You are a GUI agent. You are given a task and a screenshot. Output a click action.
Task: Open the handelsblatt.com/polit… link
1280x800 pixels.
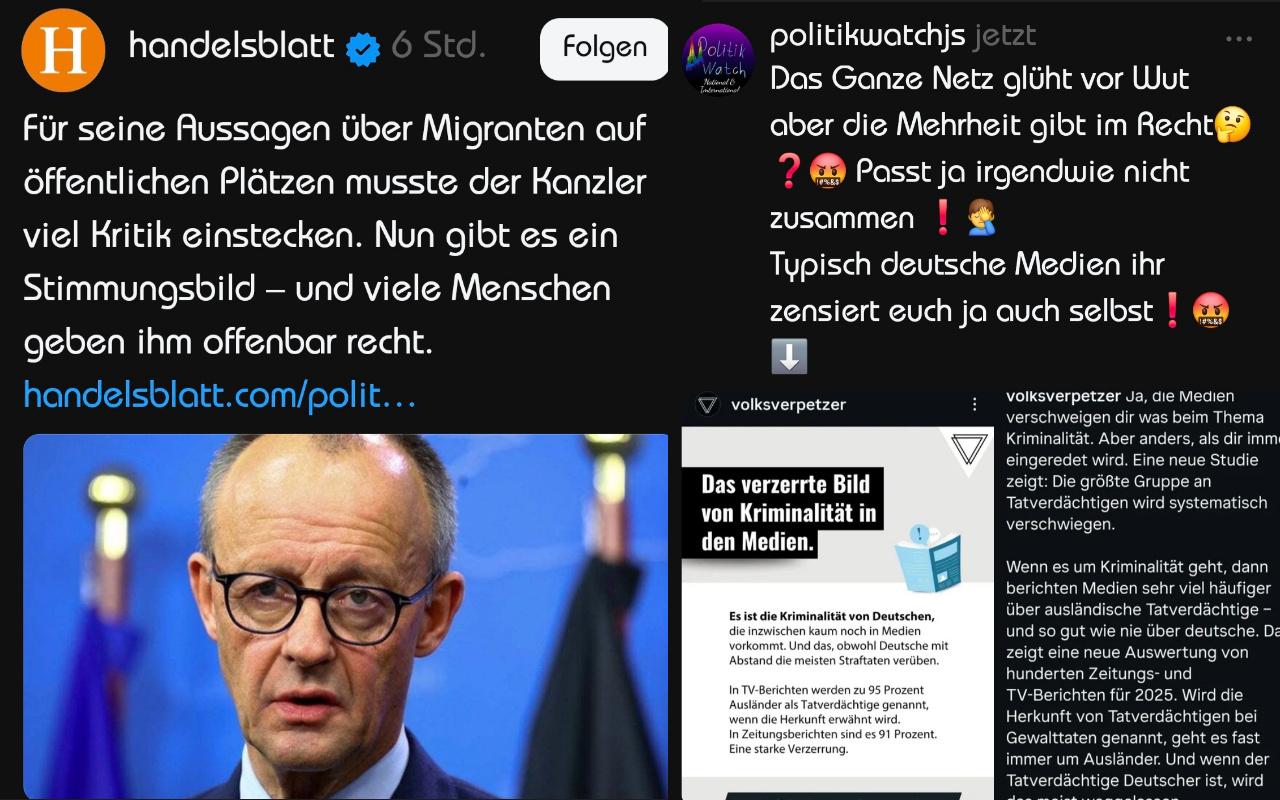[220, 395]
